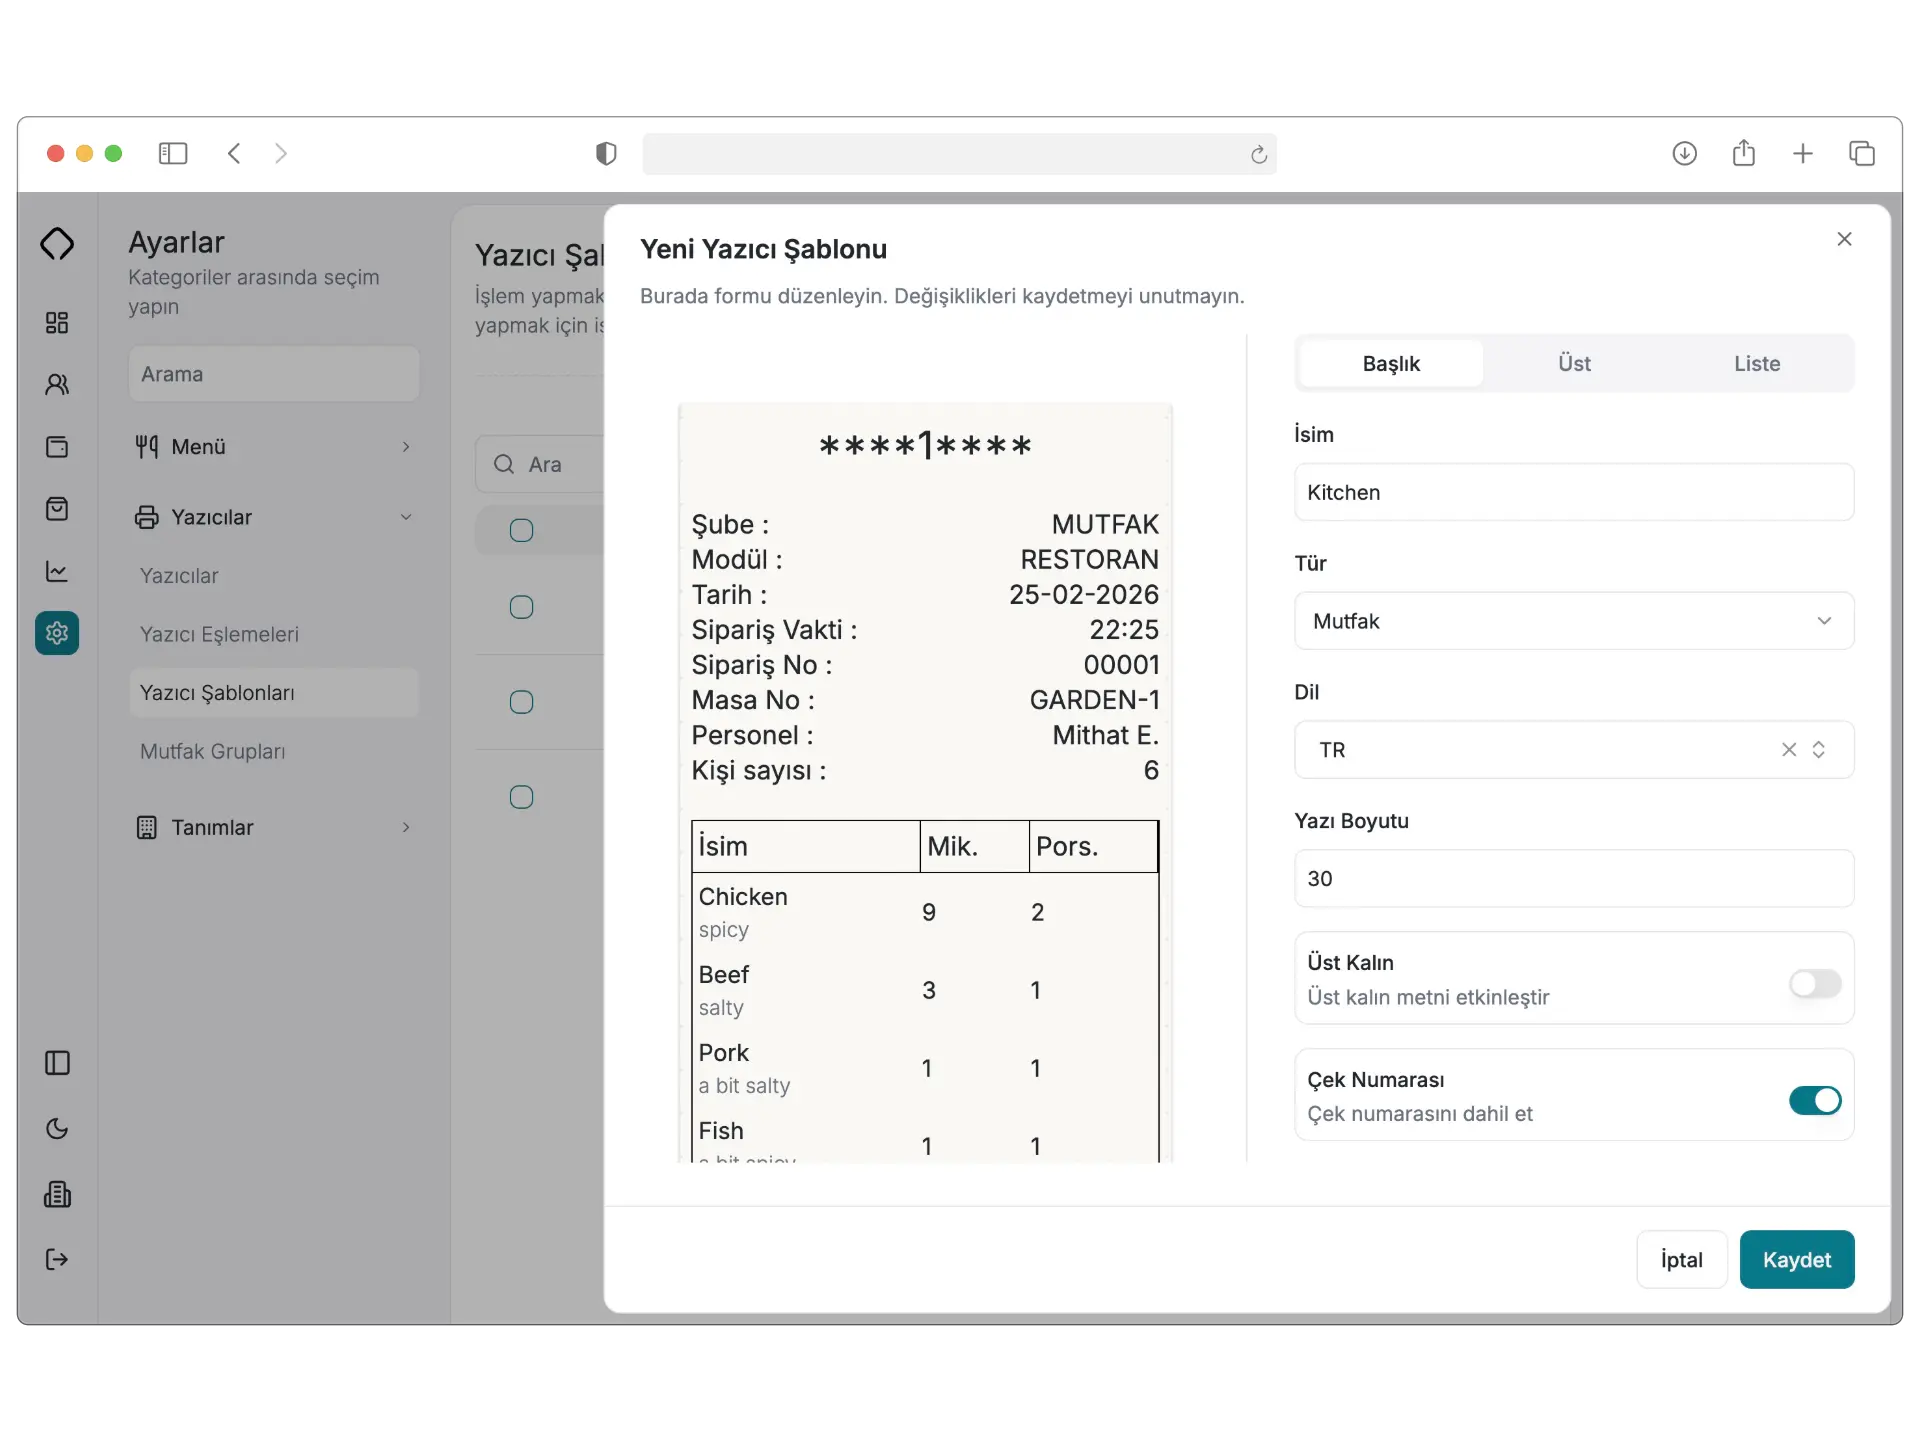This screenshot has height=1440, width=1920.
Task: Open the Tür dropdown showing Mutfak
Action: 1573,621
